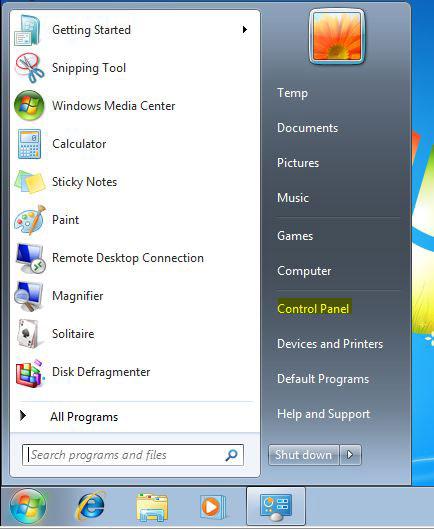Open Devices and Printers
434x529 pixels.
[330, 344]
